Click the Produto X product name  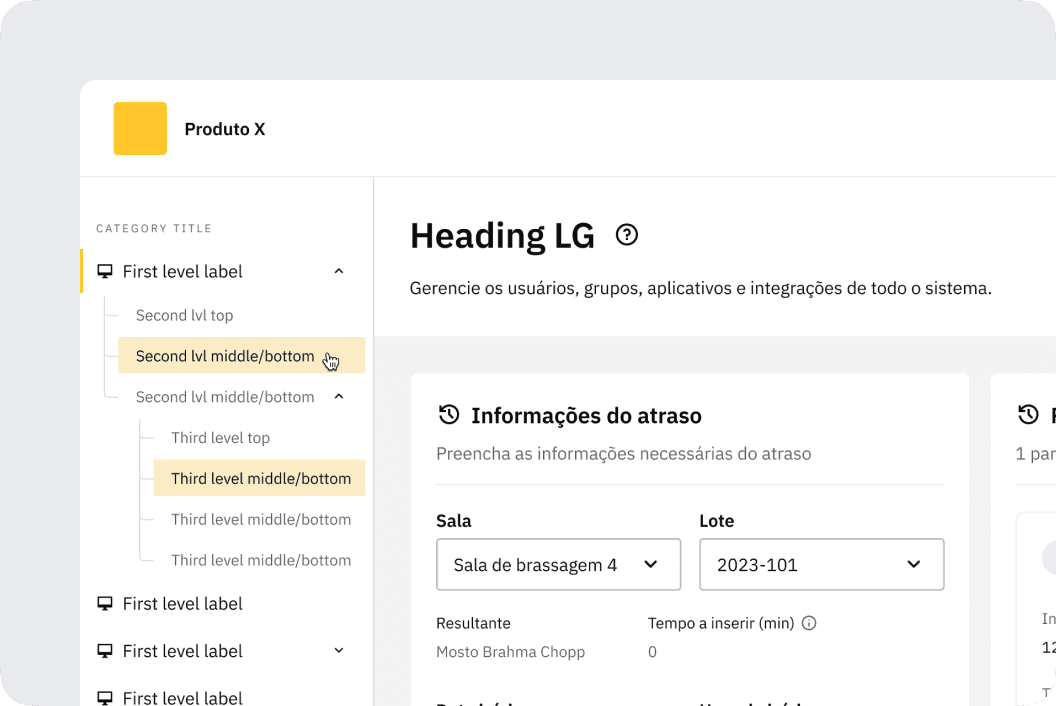click(x=225, y=129)
